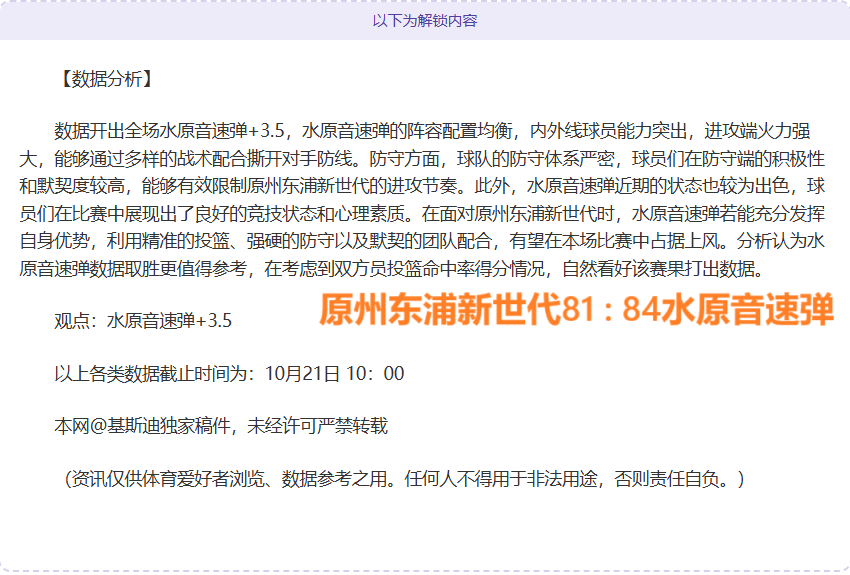Click the '未经许可严禁转载' copyright notice
The image size is (850, 575).
tap(318, 426)
